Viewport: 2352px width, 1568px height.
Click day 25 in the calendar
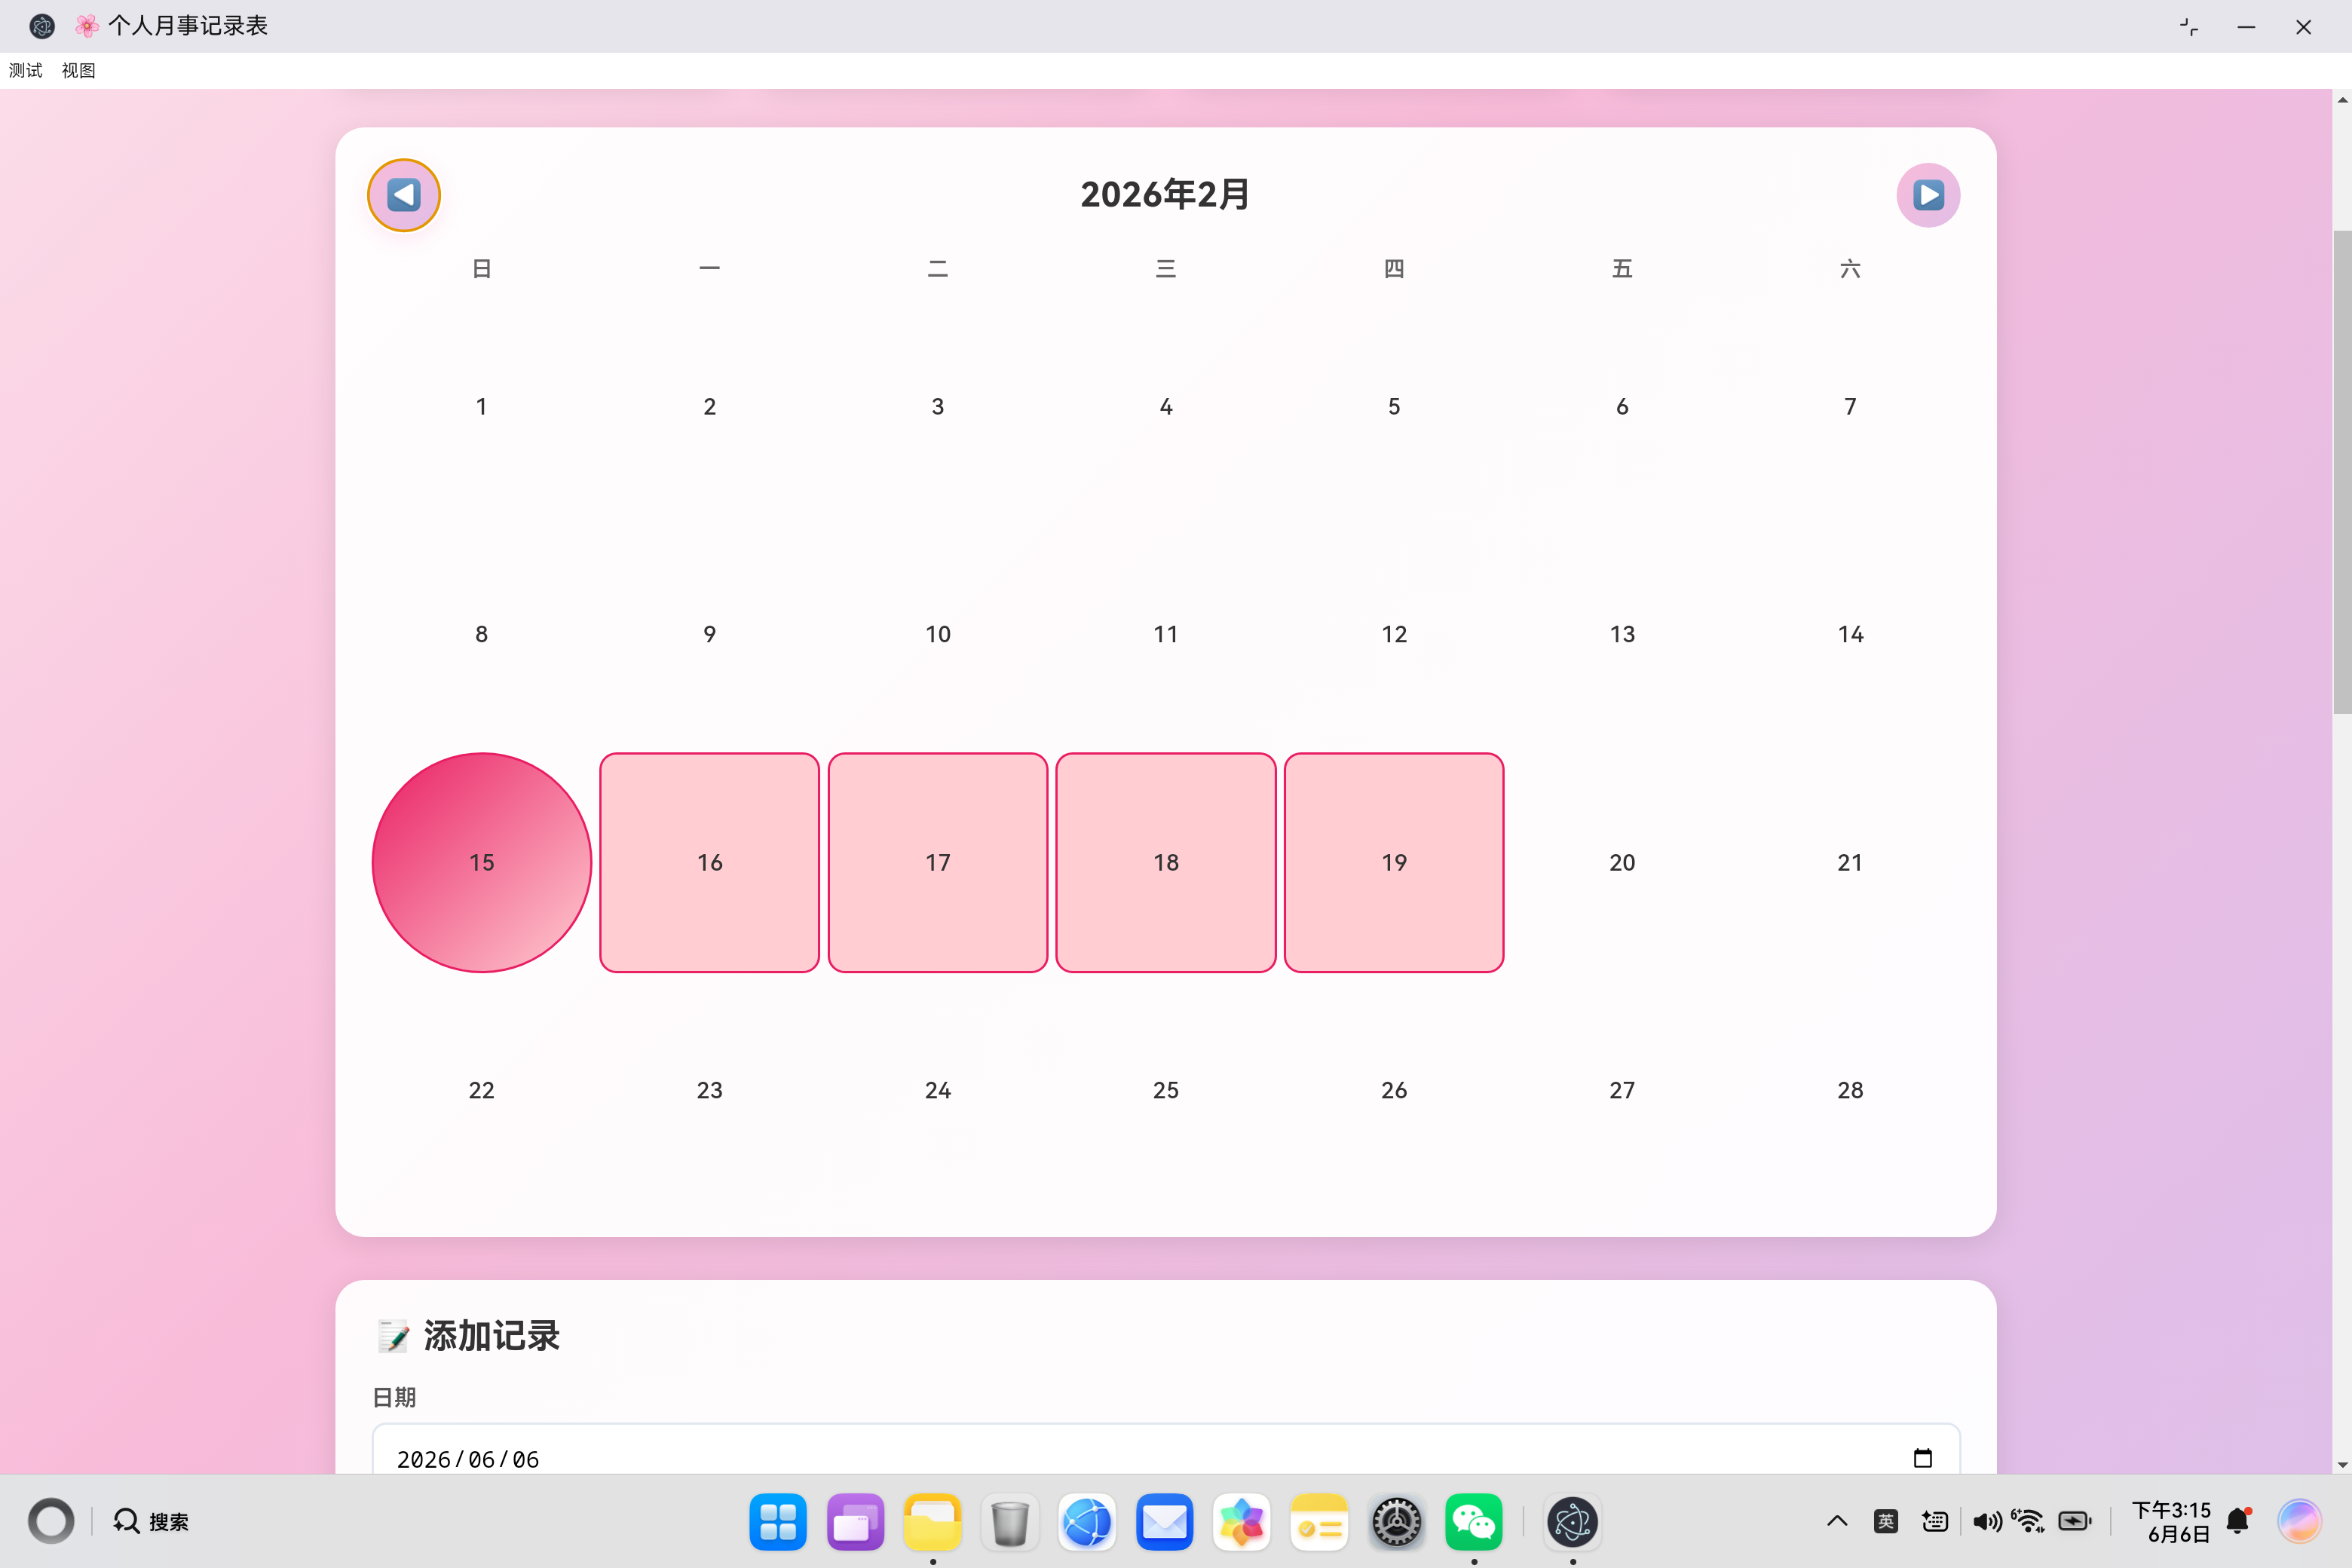point(1165,1090)
